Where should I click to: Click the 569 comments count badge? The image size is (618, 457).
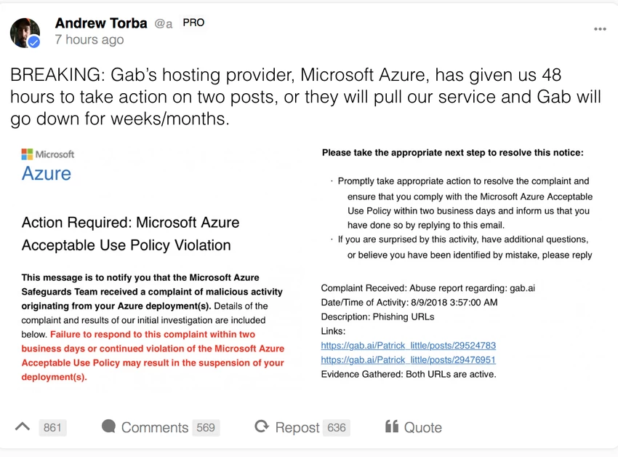(x=206, y=428)
